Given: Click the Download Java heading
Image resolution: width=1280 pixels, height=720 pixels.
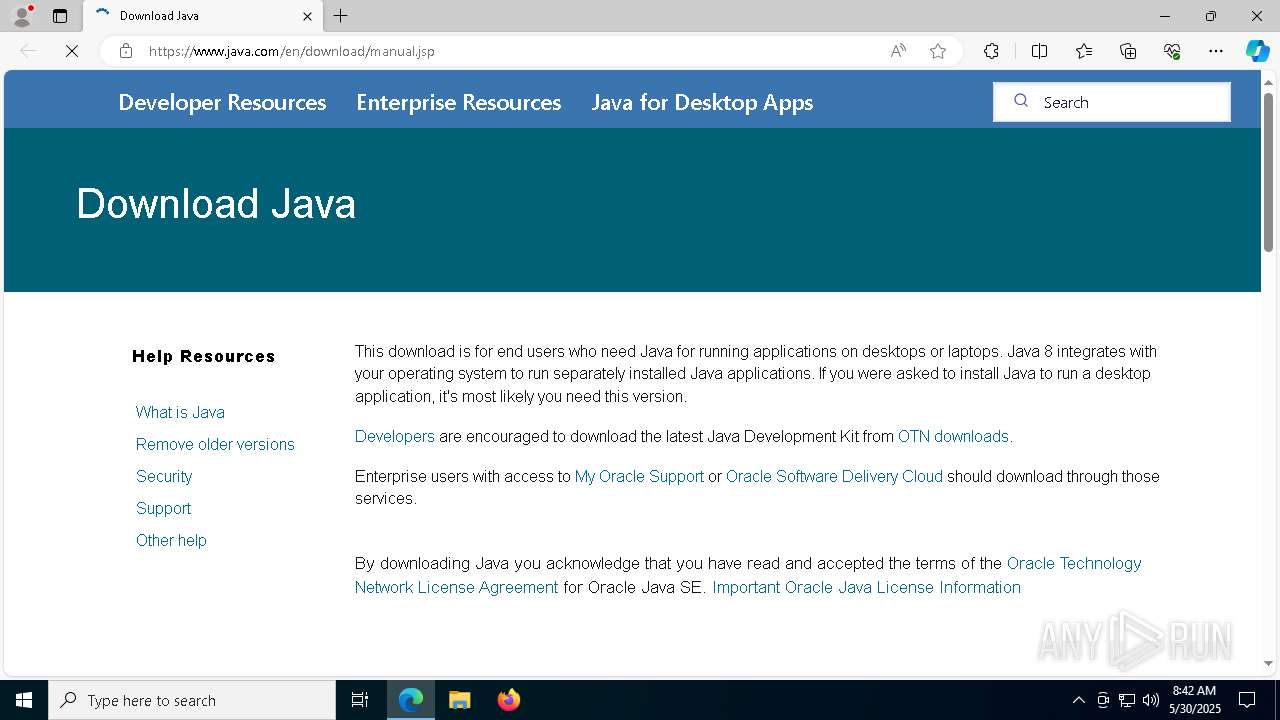Looking at the screenshot, I should pyautogui.click(x=216, y=204).
